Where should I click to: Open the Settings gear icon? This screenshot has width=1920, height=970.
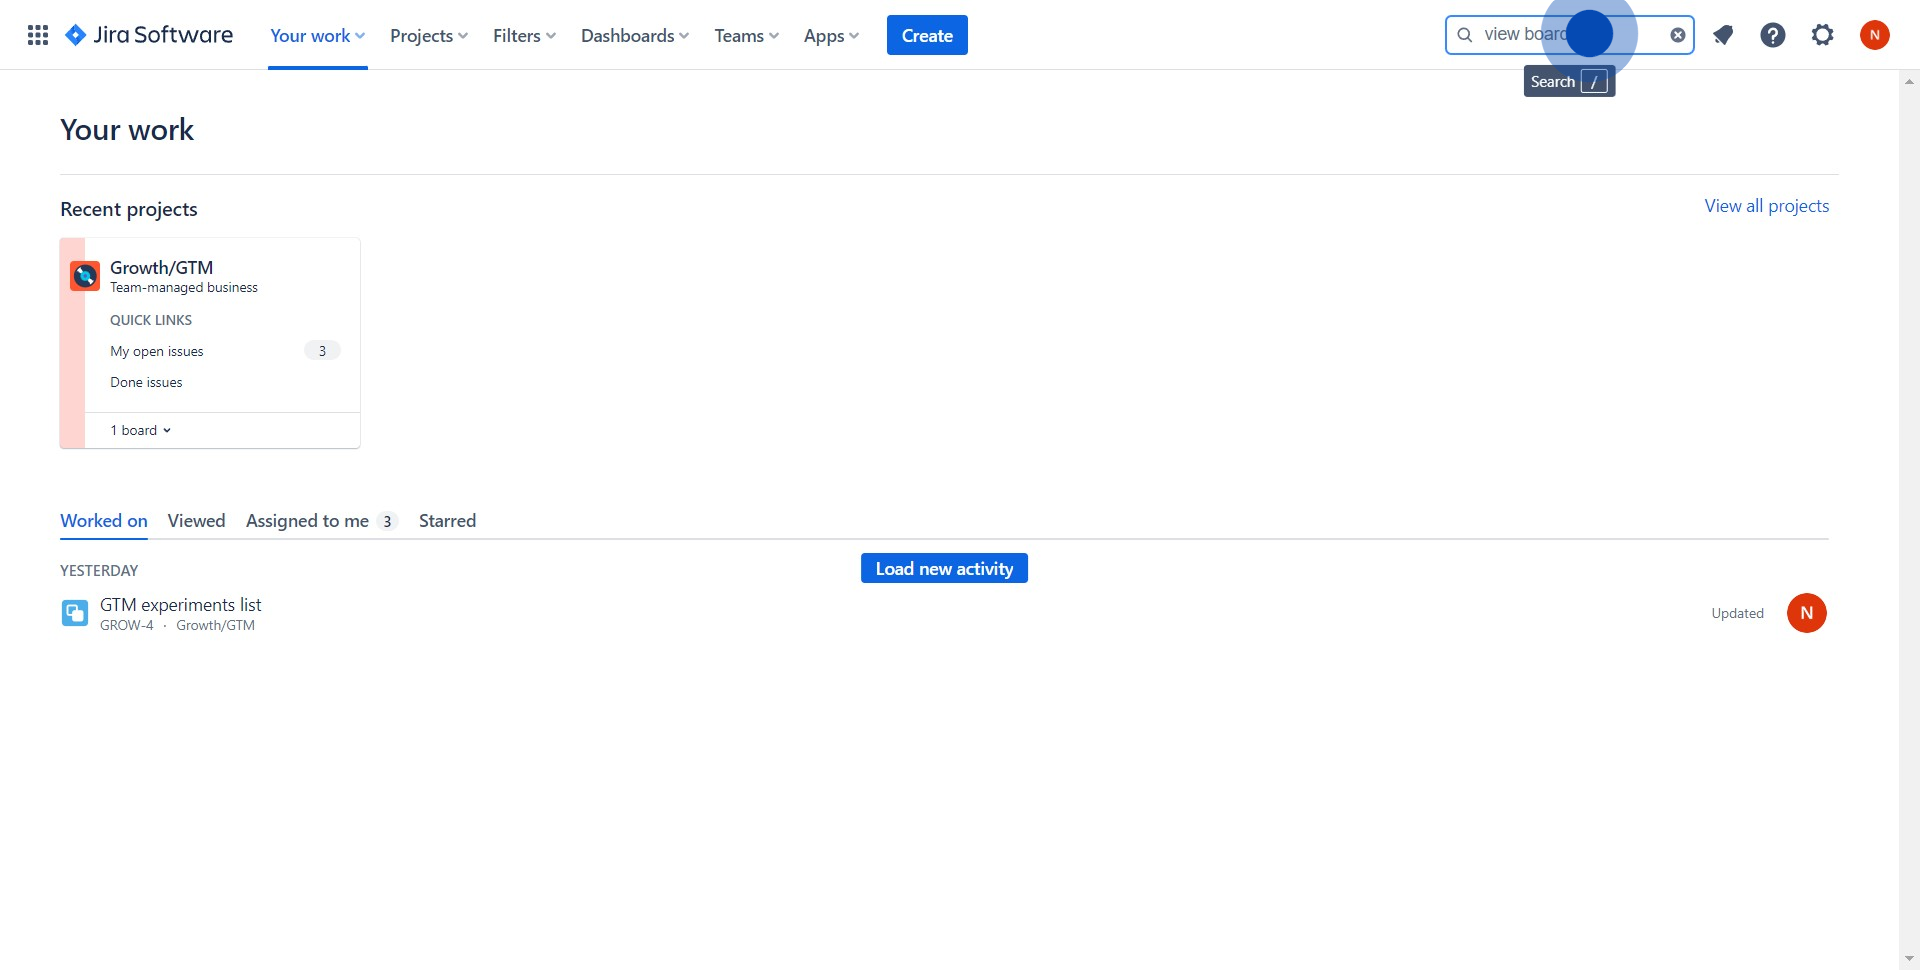1823,35
